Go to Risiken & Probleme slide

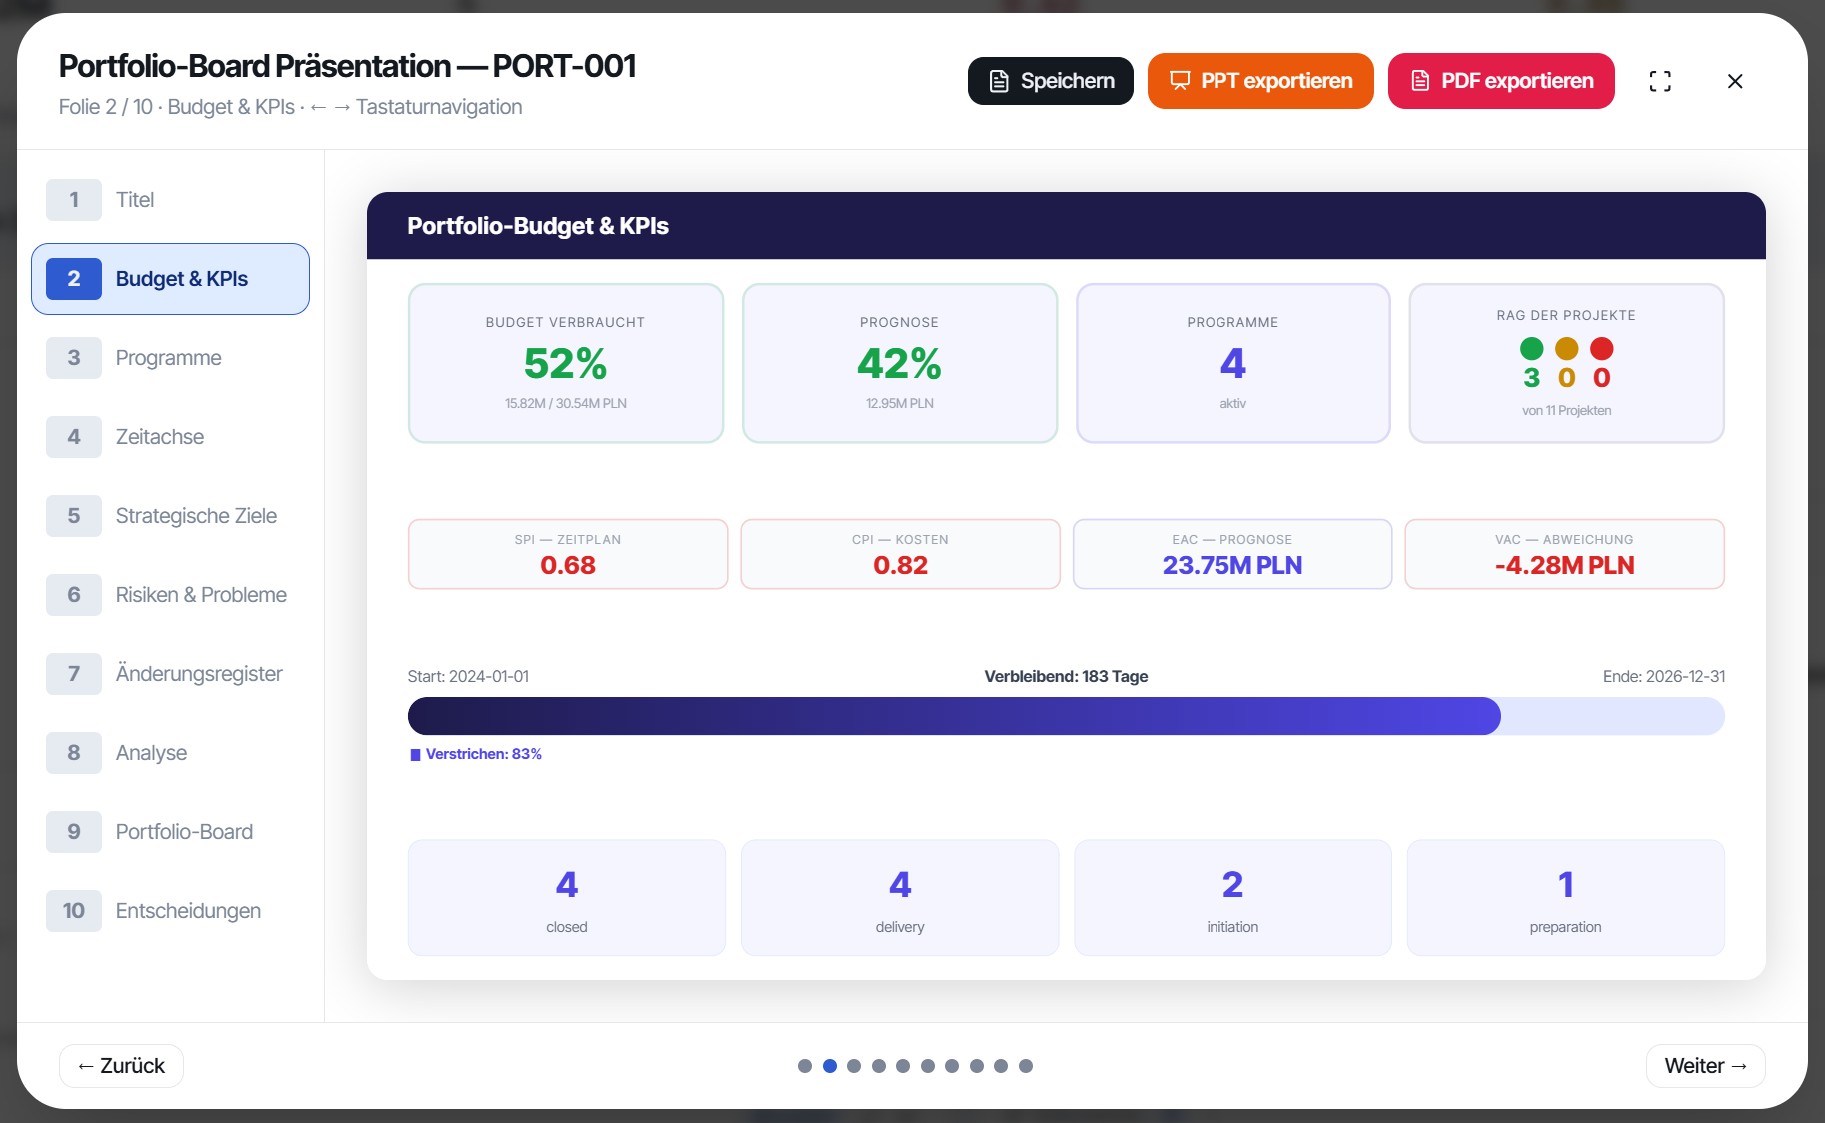pos(170,595)
